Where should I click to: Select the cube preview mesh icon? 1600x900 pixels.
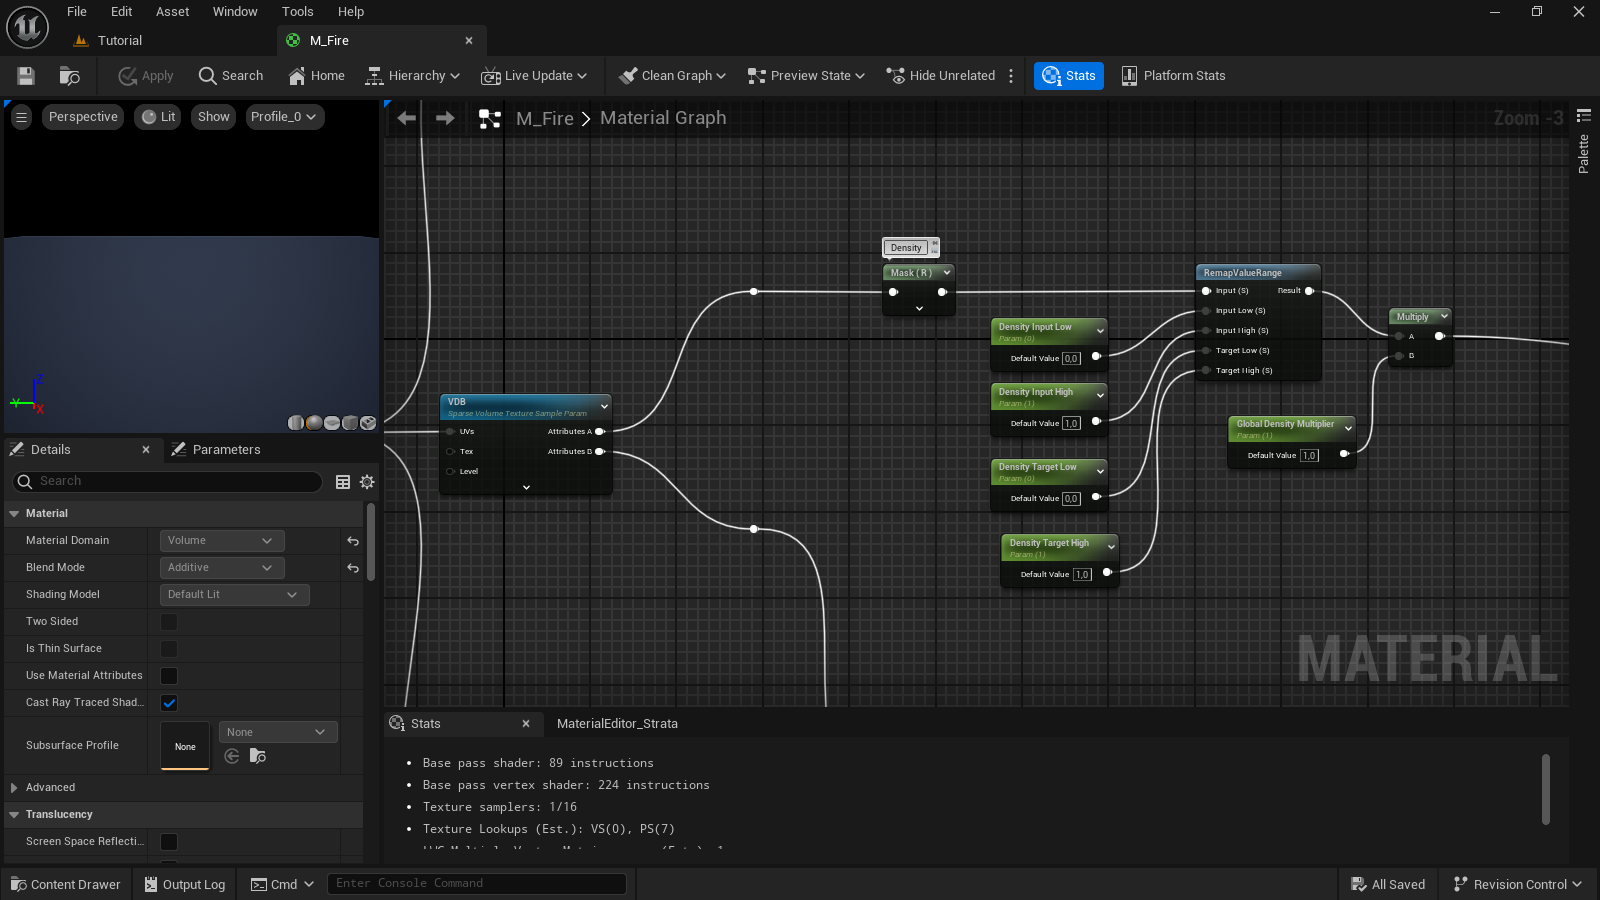coord(350,423)
